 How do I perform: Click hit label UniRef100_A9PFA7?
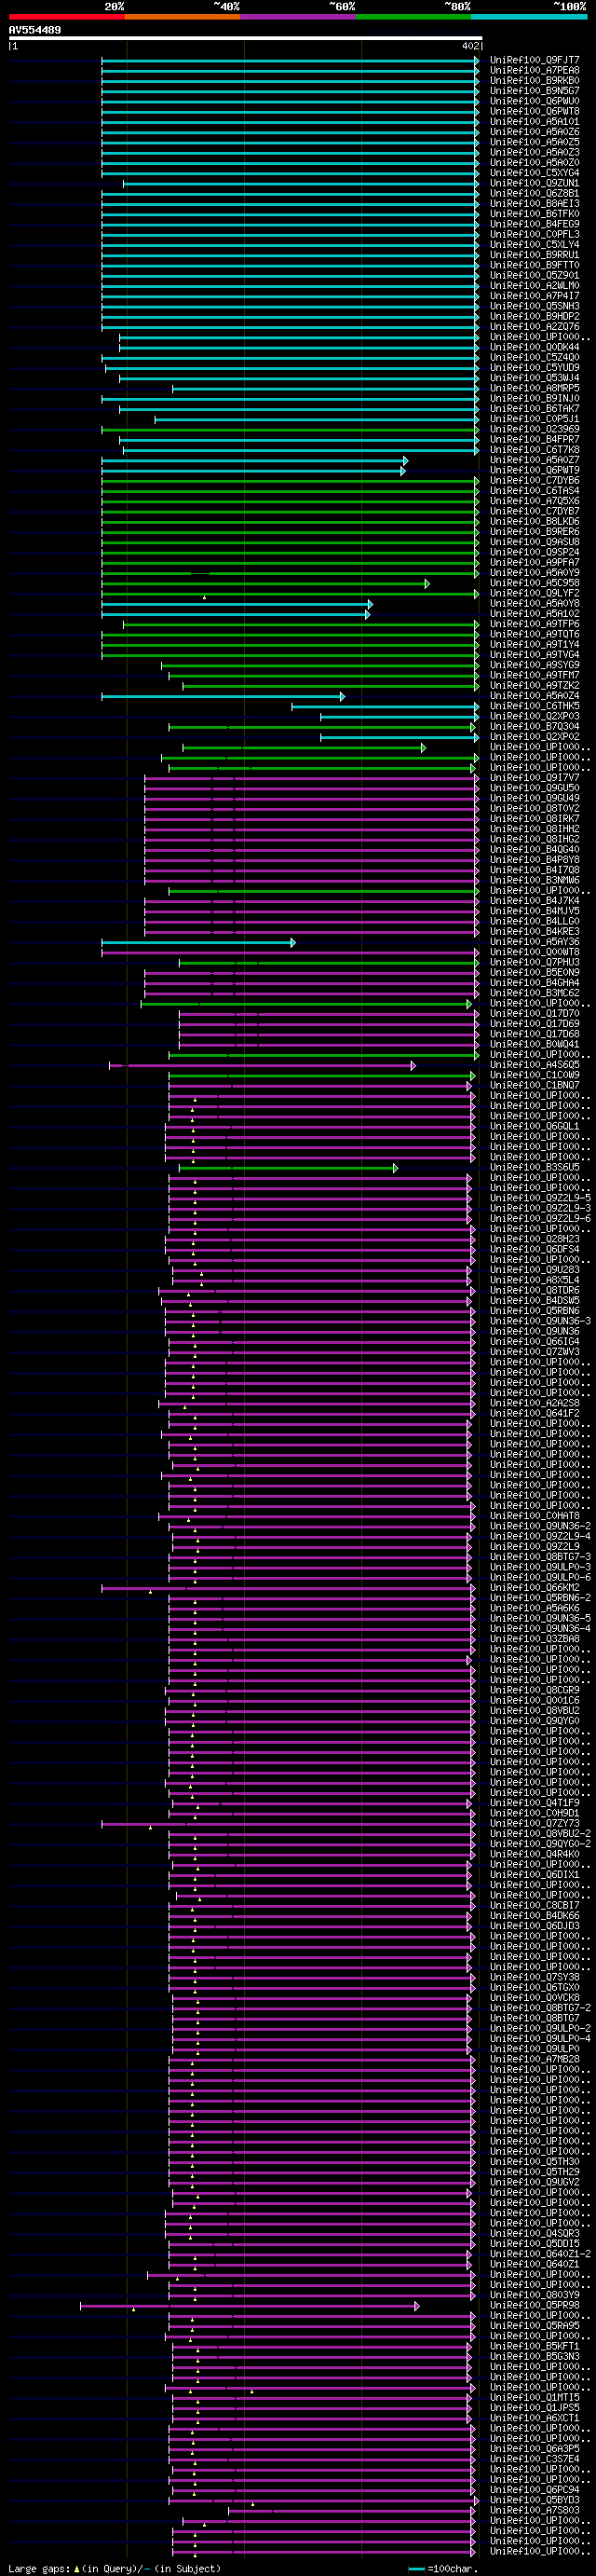click(534, 563)
